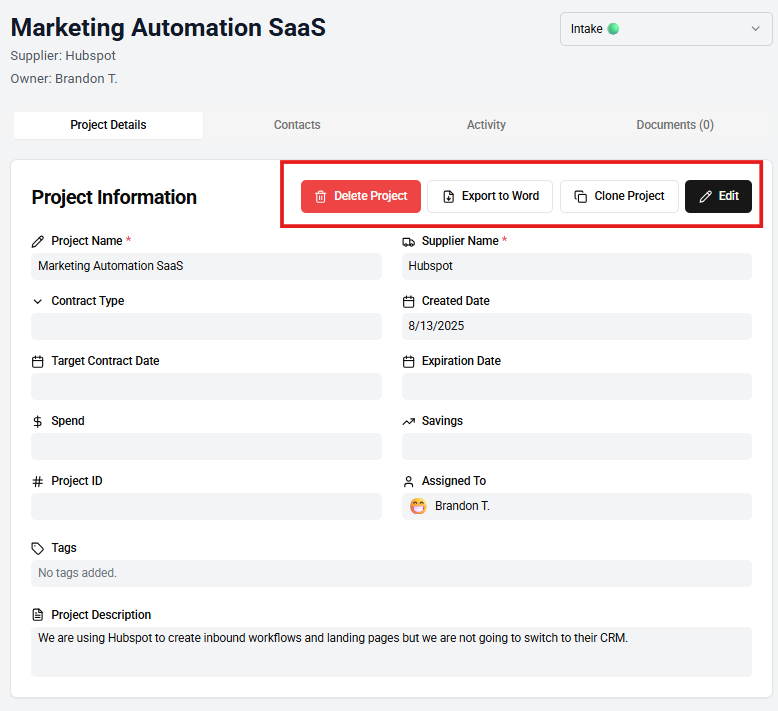Click the pencil icon on Edit button
Viewport: 778px width, 711px height.
coord(705,197)
